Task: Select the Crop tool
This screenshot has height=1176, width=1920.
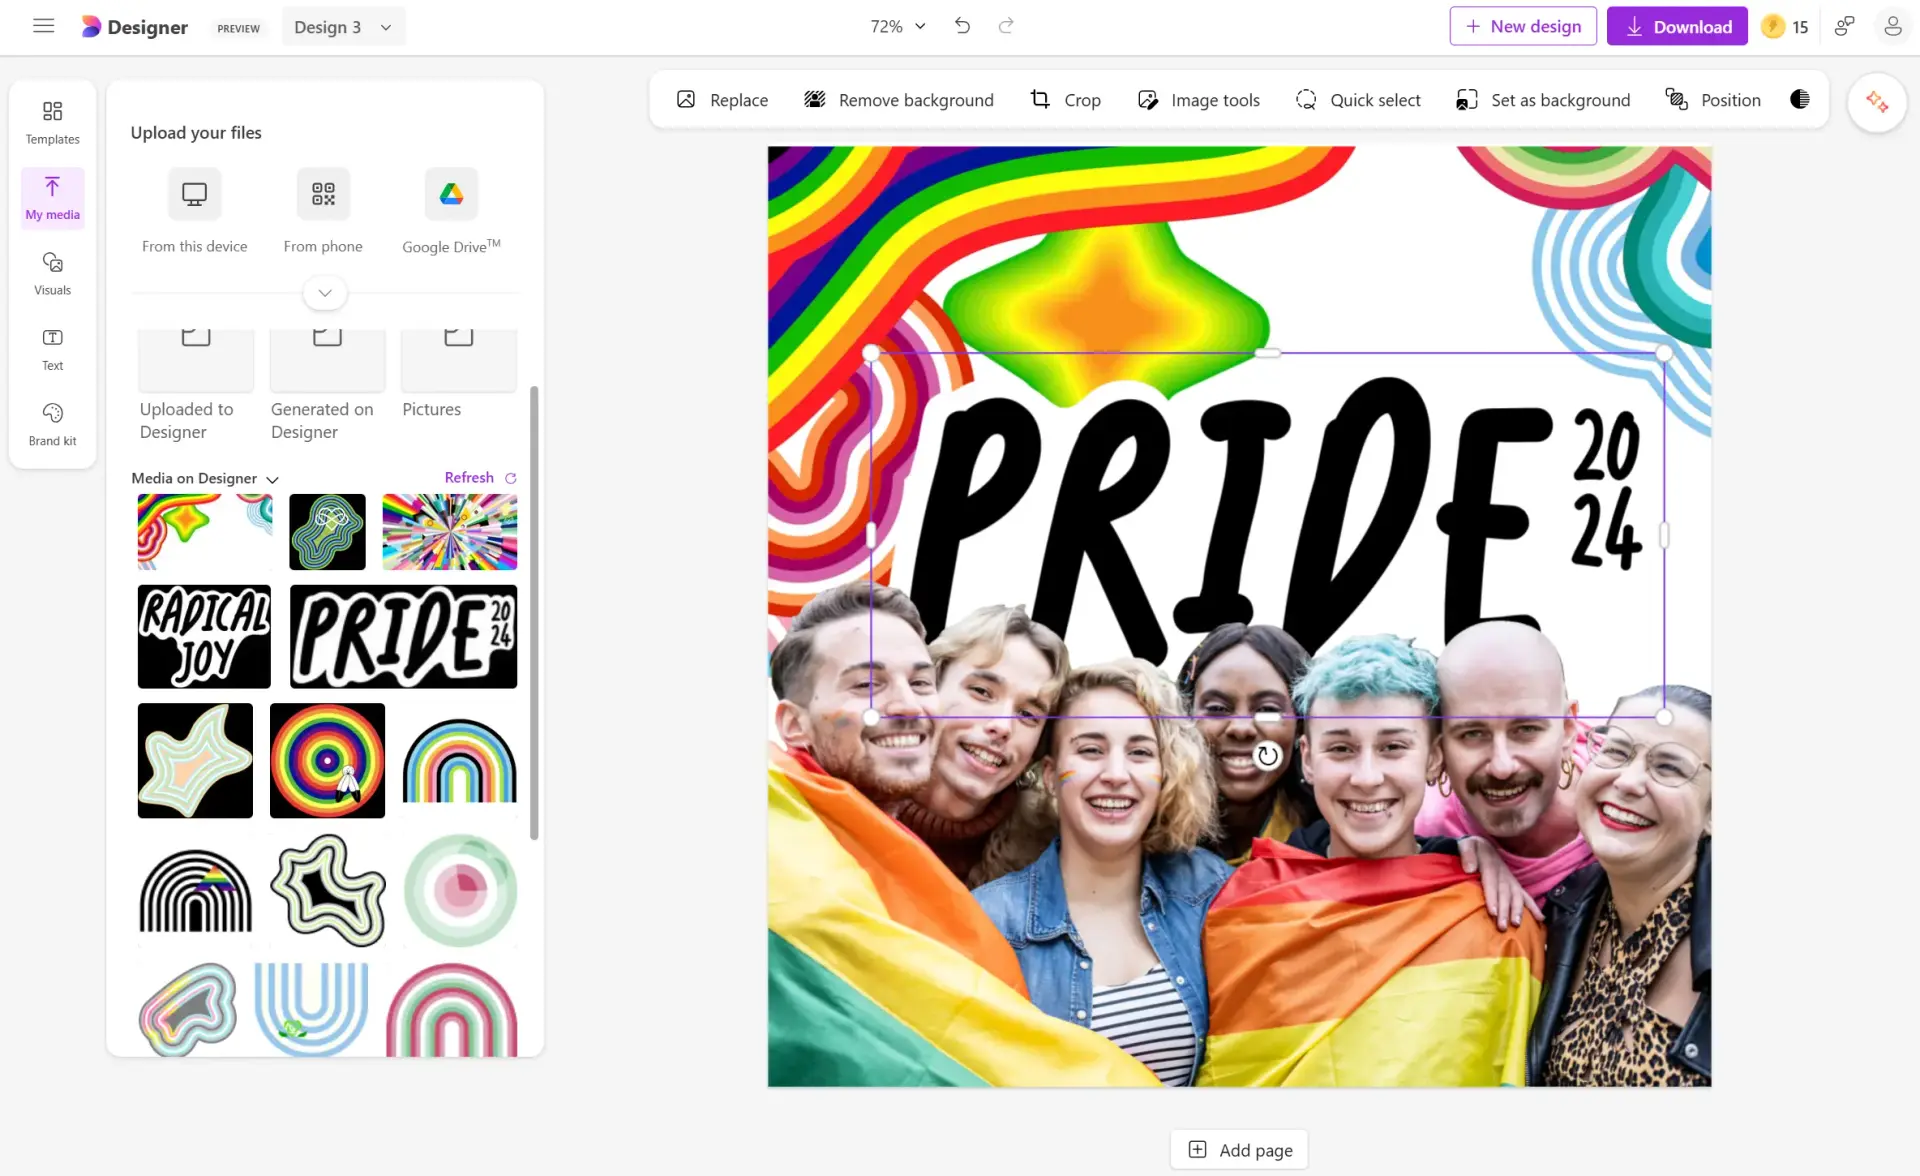Action: click(x=1066, y=99)
